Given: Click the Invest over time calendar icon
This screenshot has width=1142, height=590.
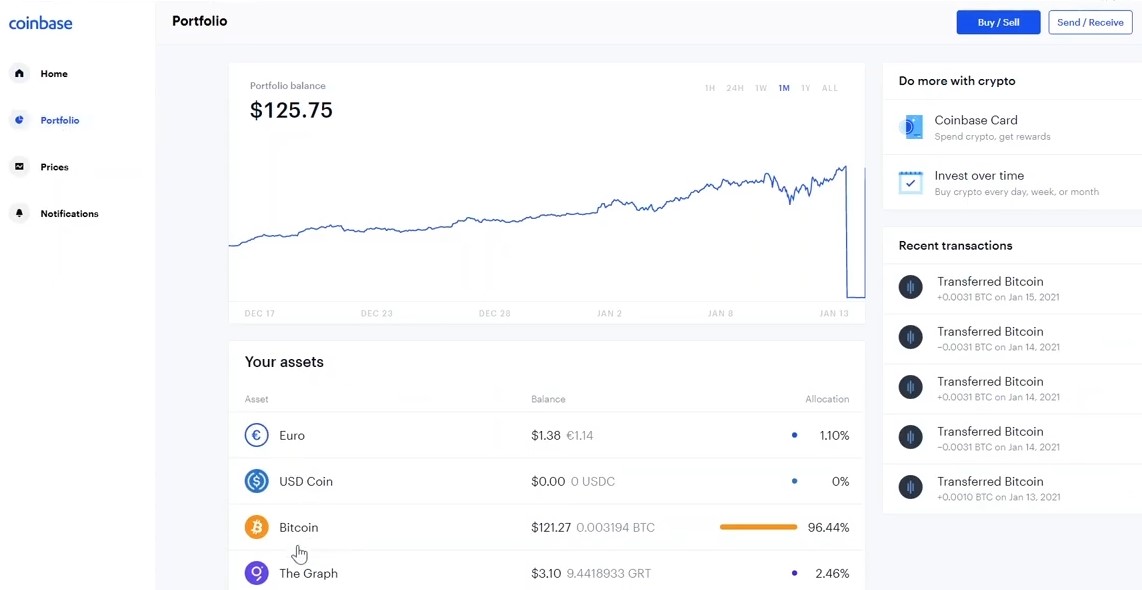Looking at the screenshot, I should [x=911, y=182].
